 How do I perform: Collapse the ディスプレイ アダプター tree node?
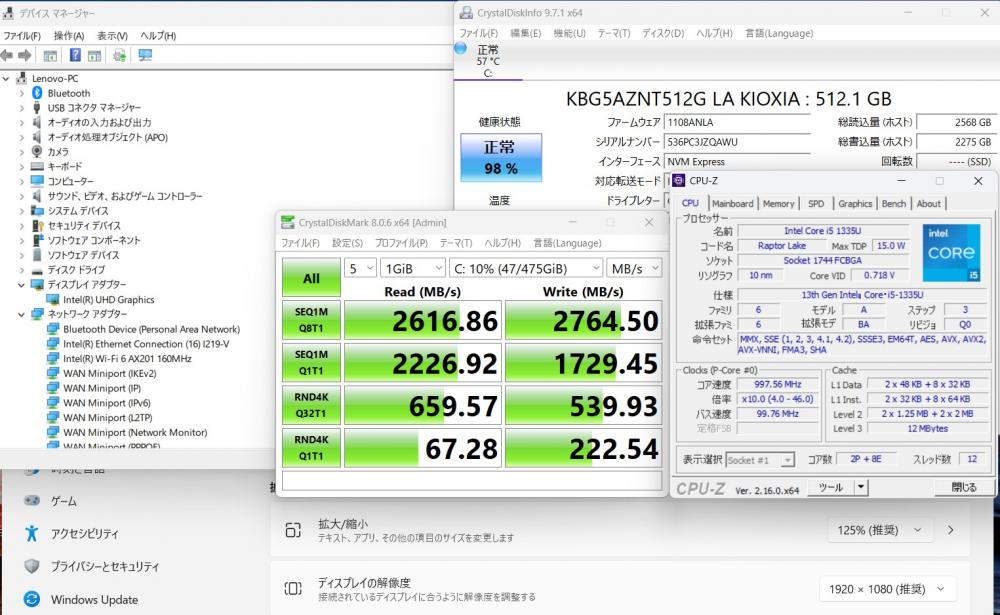point(23,285)
